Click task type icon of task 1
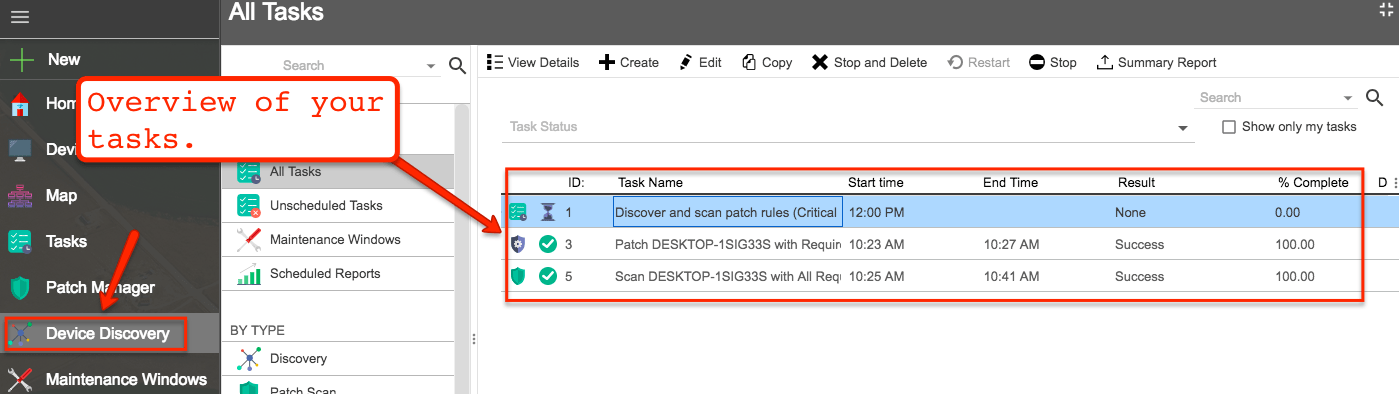 coord(518,212)
